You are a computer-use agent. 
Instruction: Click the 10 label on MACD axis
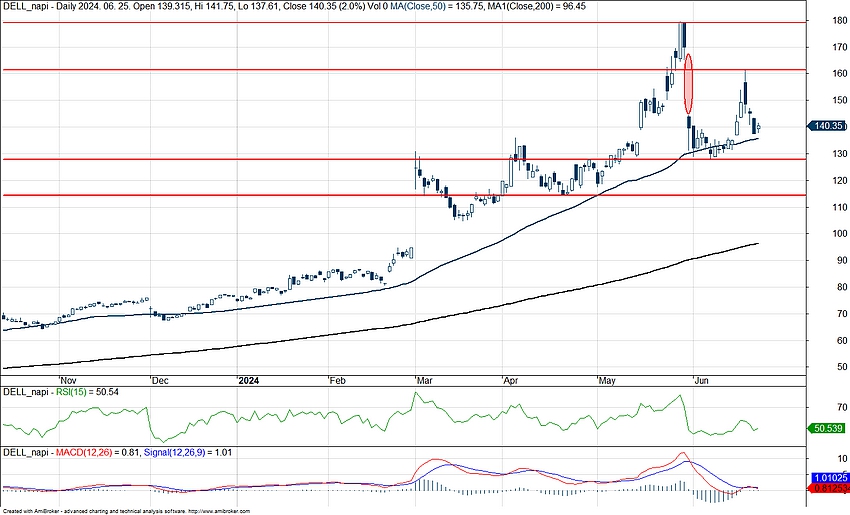coord(842,459)
